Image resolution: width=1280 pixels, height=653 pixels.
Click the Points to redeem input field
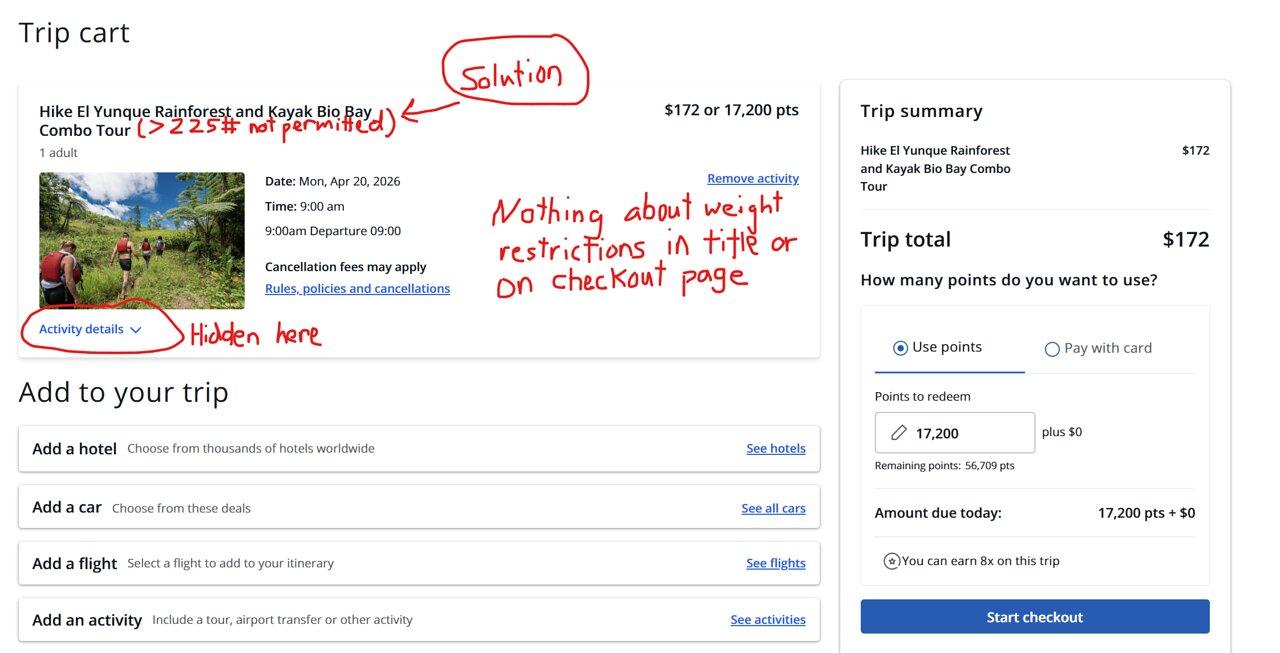click(x=955, y=433)
